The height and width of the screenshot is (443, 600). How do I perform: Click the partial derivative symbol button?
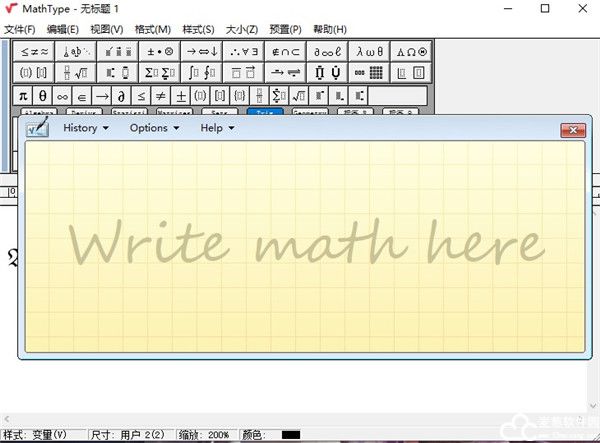coord(121,96)
